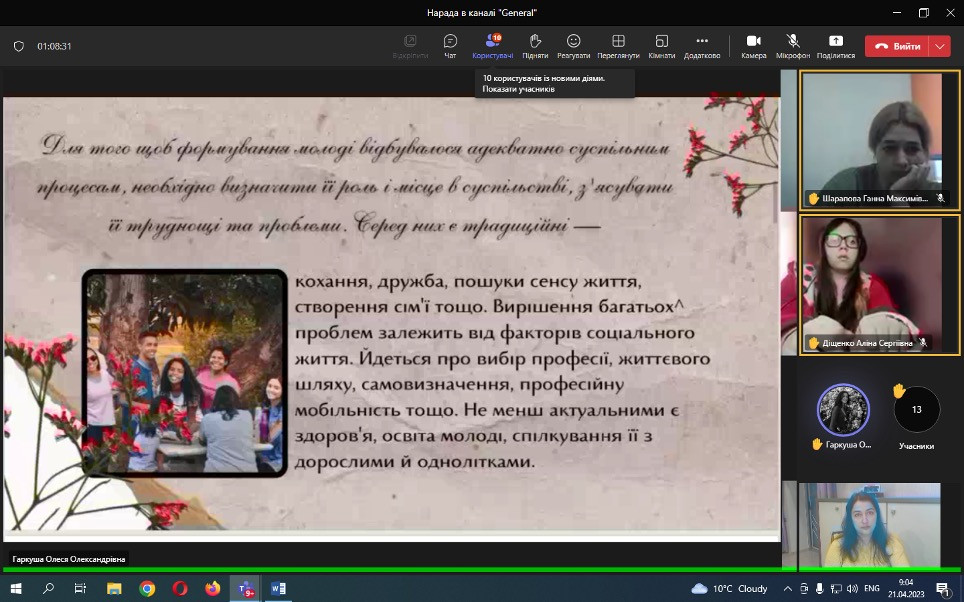Image resolution: width=964 pixels, height=602 pixels.
Task: Leave the meeting with Вийти button
Action: coord(897,46)
